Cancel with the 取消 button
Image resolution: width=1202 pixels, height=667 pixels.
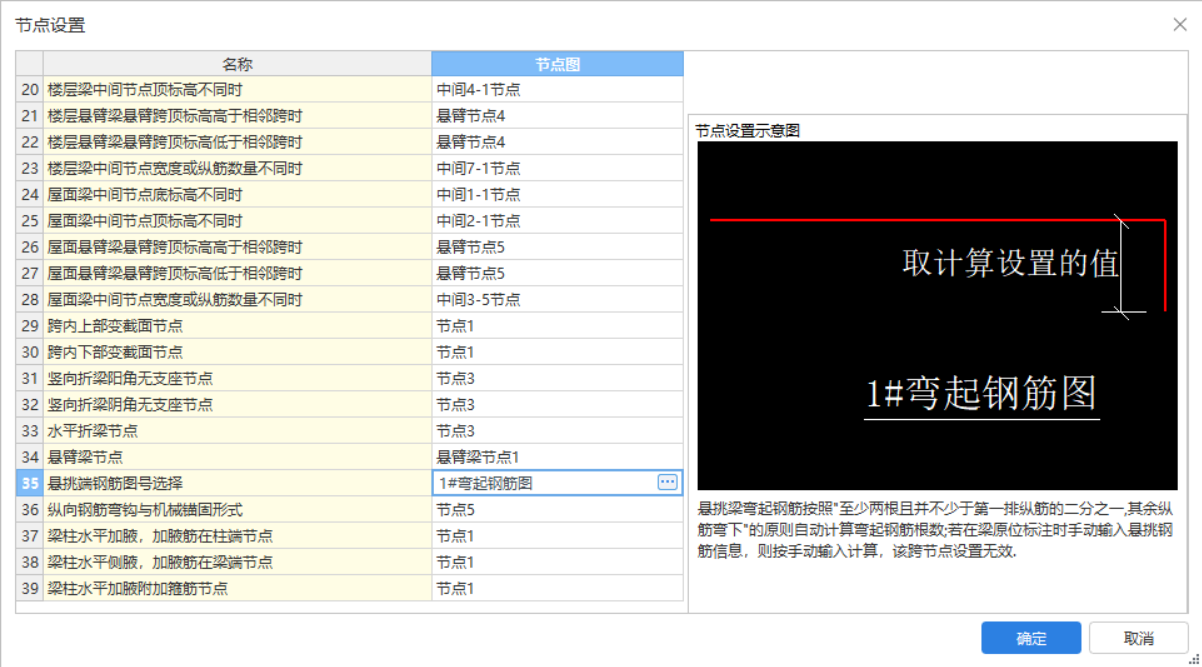click(x=1139, y=638)
